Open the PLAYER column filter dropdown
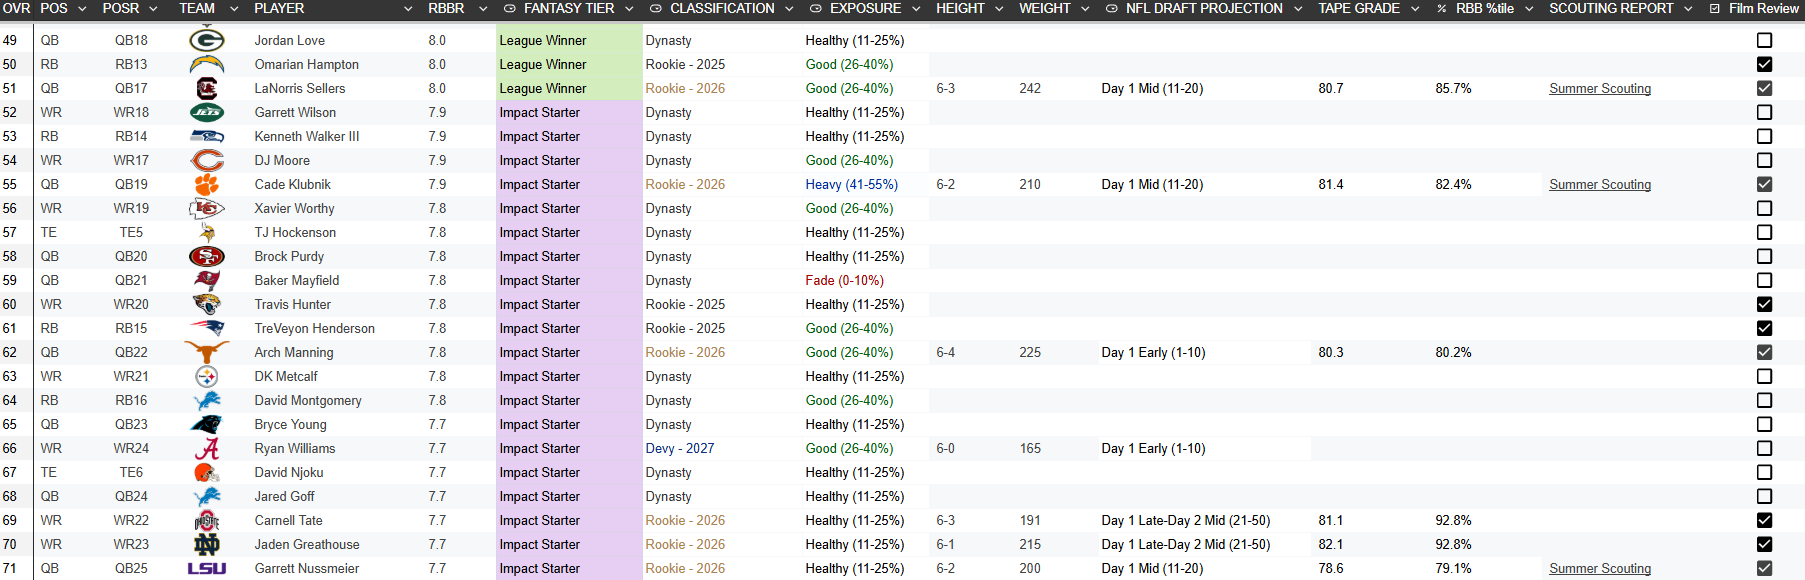 pyautogui.click(x=408, y=8)
